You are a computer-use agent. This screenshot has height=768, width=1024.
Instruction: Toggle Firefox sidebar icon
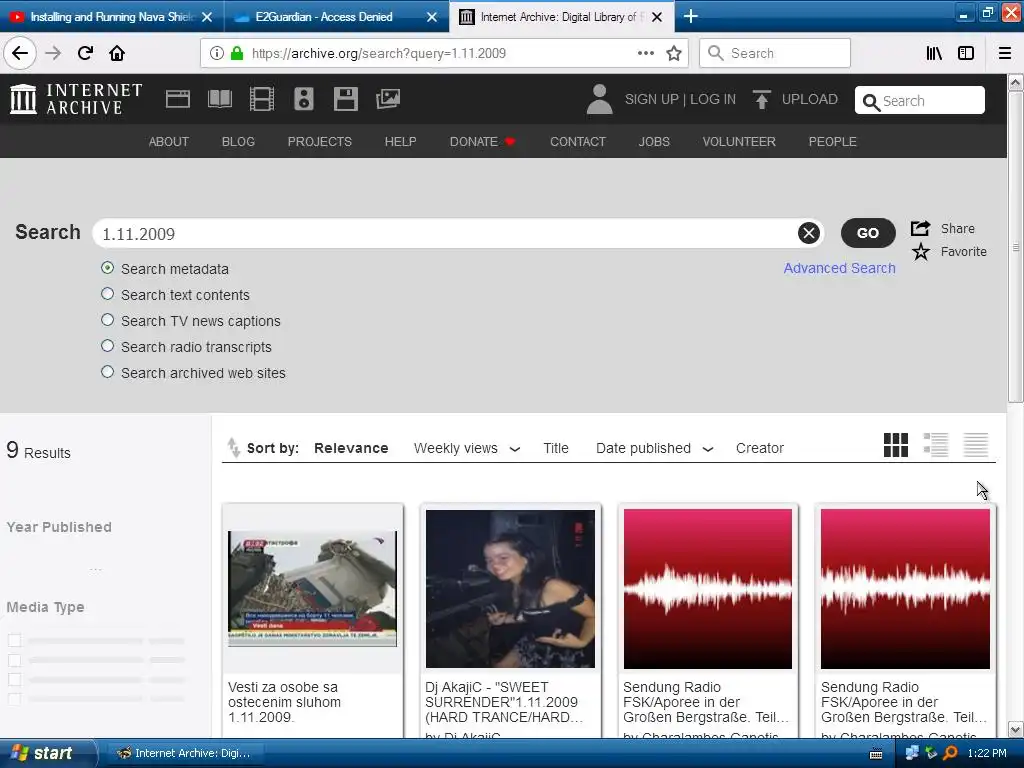click(966, 54)
